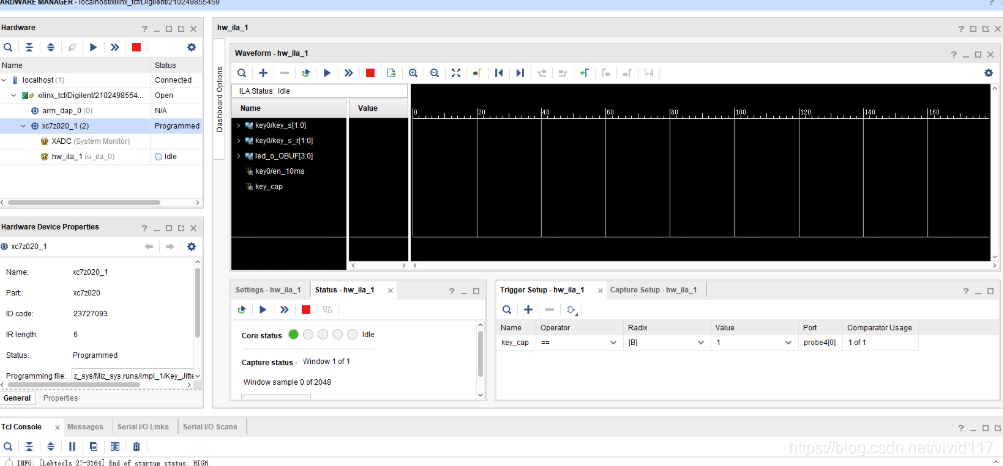Open Serial I/O Scans tab
This screenshot has height=466, width=1003.
(210, 427)
